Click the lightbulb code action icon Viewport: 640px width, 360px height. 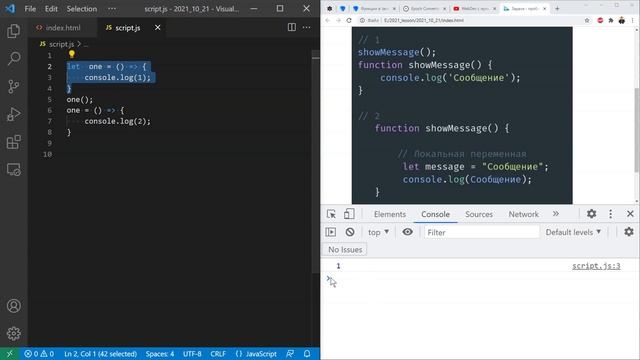[72, 54]
